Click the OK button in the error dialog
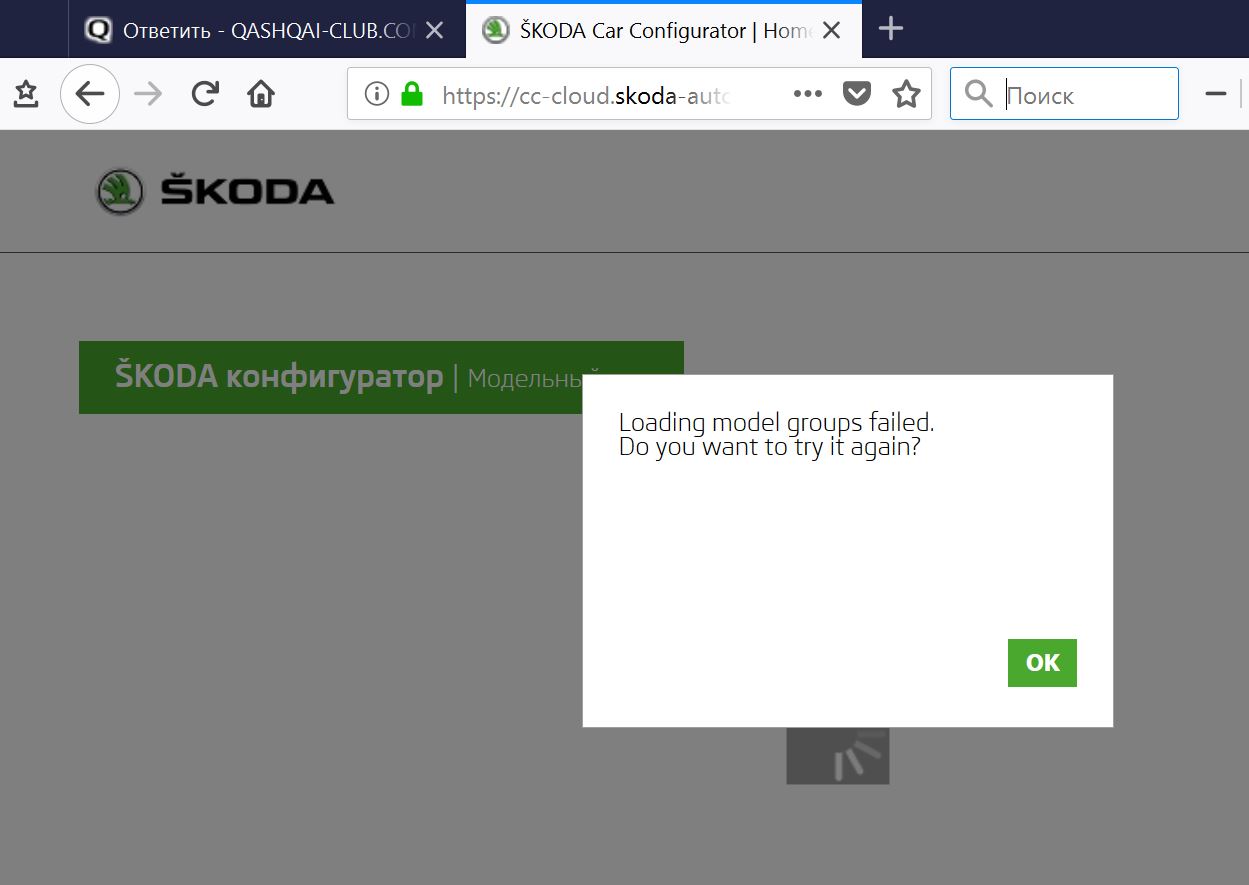 pos(1042,663)
